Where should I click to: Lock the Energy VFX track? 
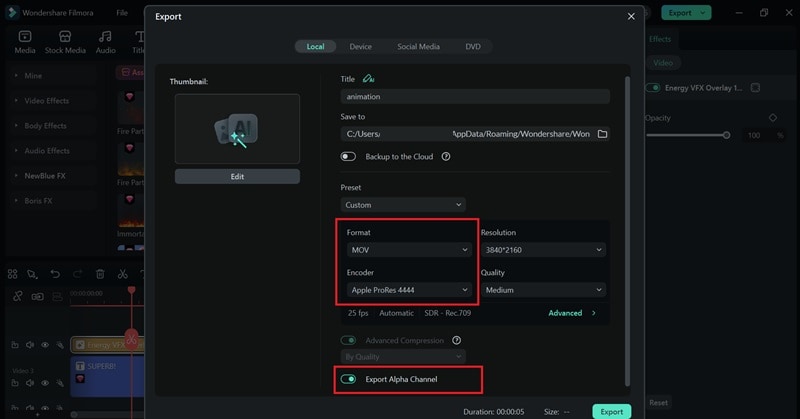pos(15,345)
